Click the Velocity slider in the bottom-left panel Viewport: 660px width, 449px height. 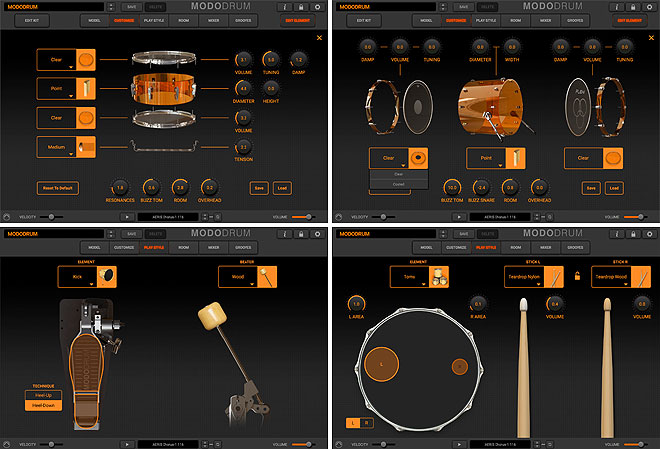(x=50, y=444)
